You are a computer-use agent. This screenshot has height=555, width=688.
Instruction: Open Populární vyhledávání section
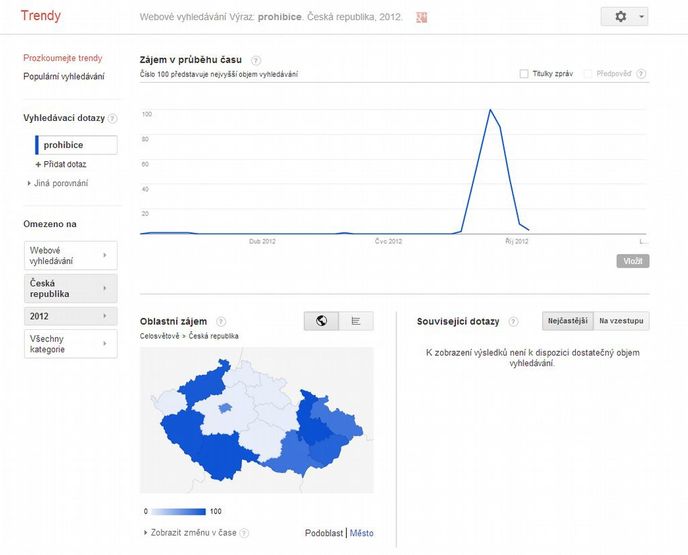tap(64, 76)
